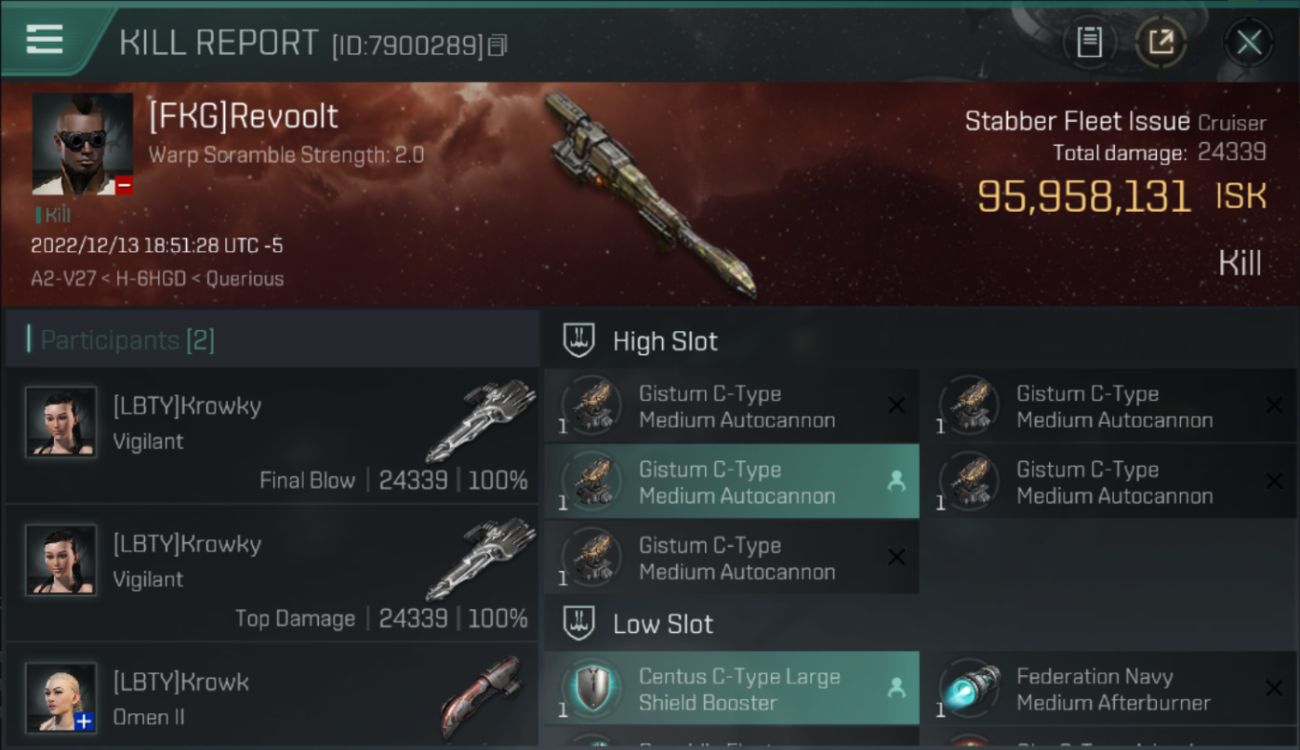Viewport: 1300px width, 750px height.
Task: View the Stabber Fleet Issue ship image
Action: pos(648,193)
